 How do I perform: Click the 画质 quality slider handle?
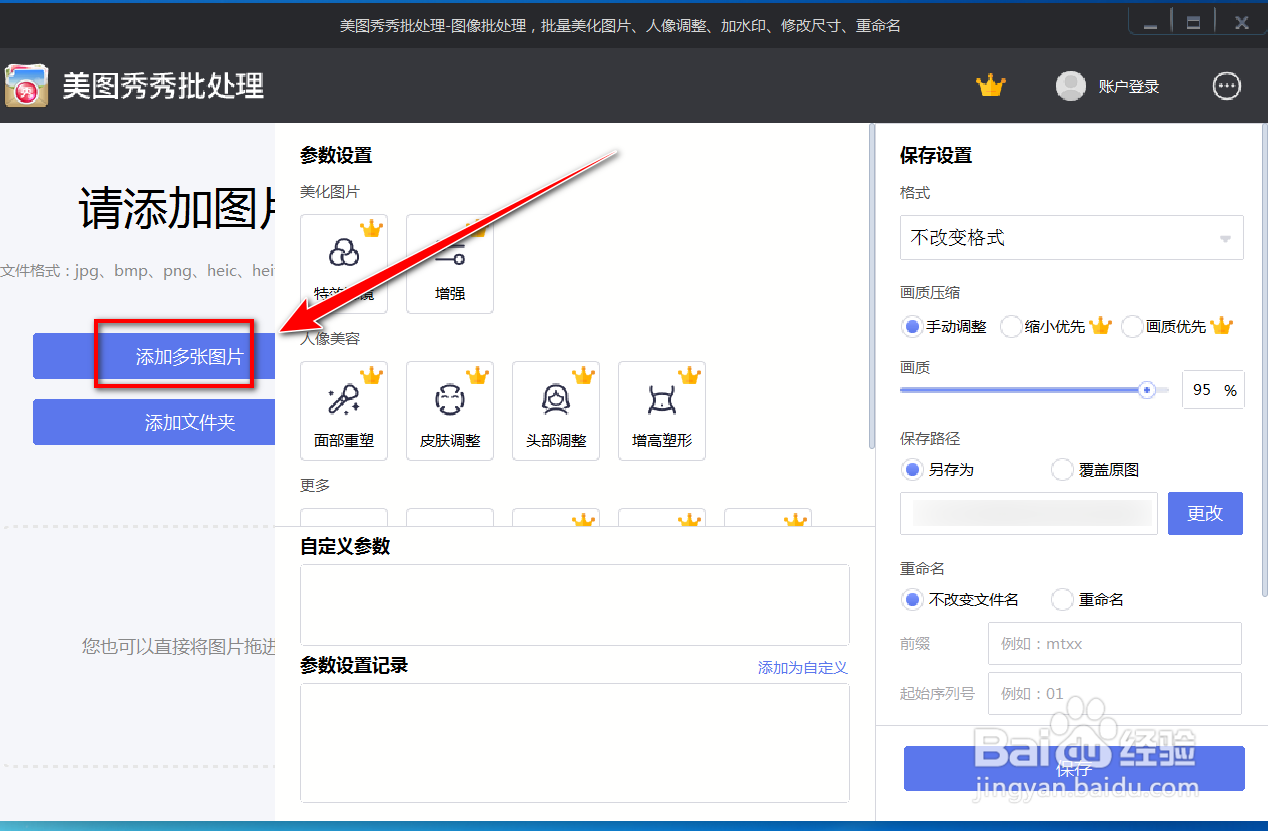click(1148, 390)
